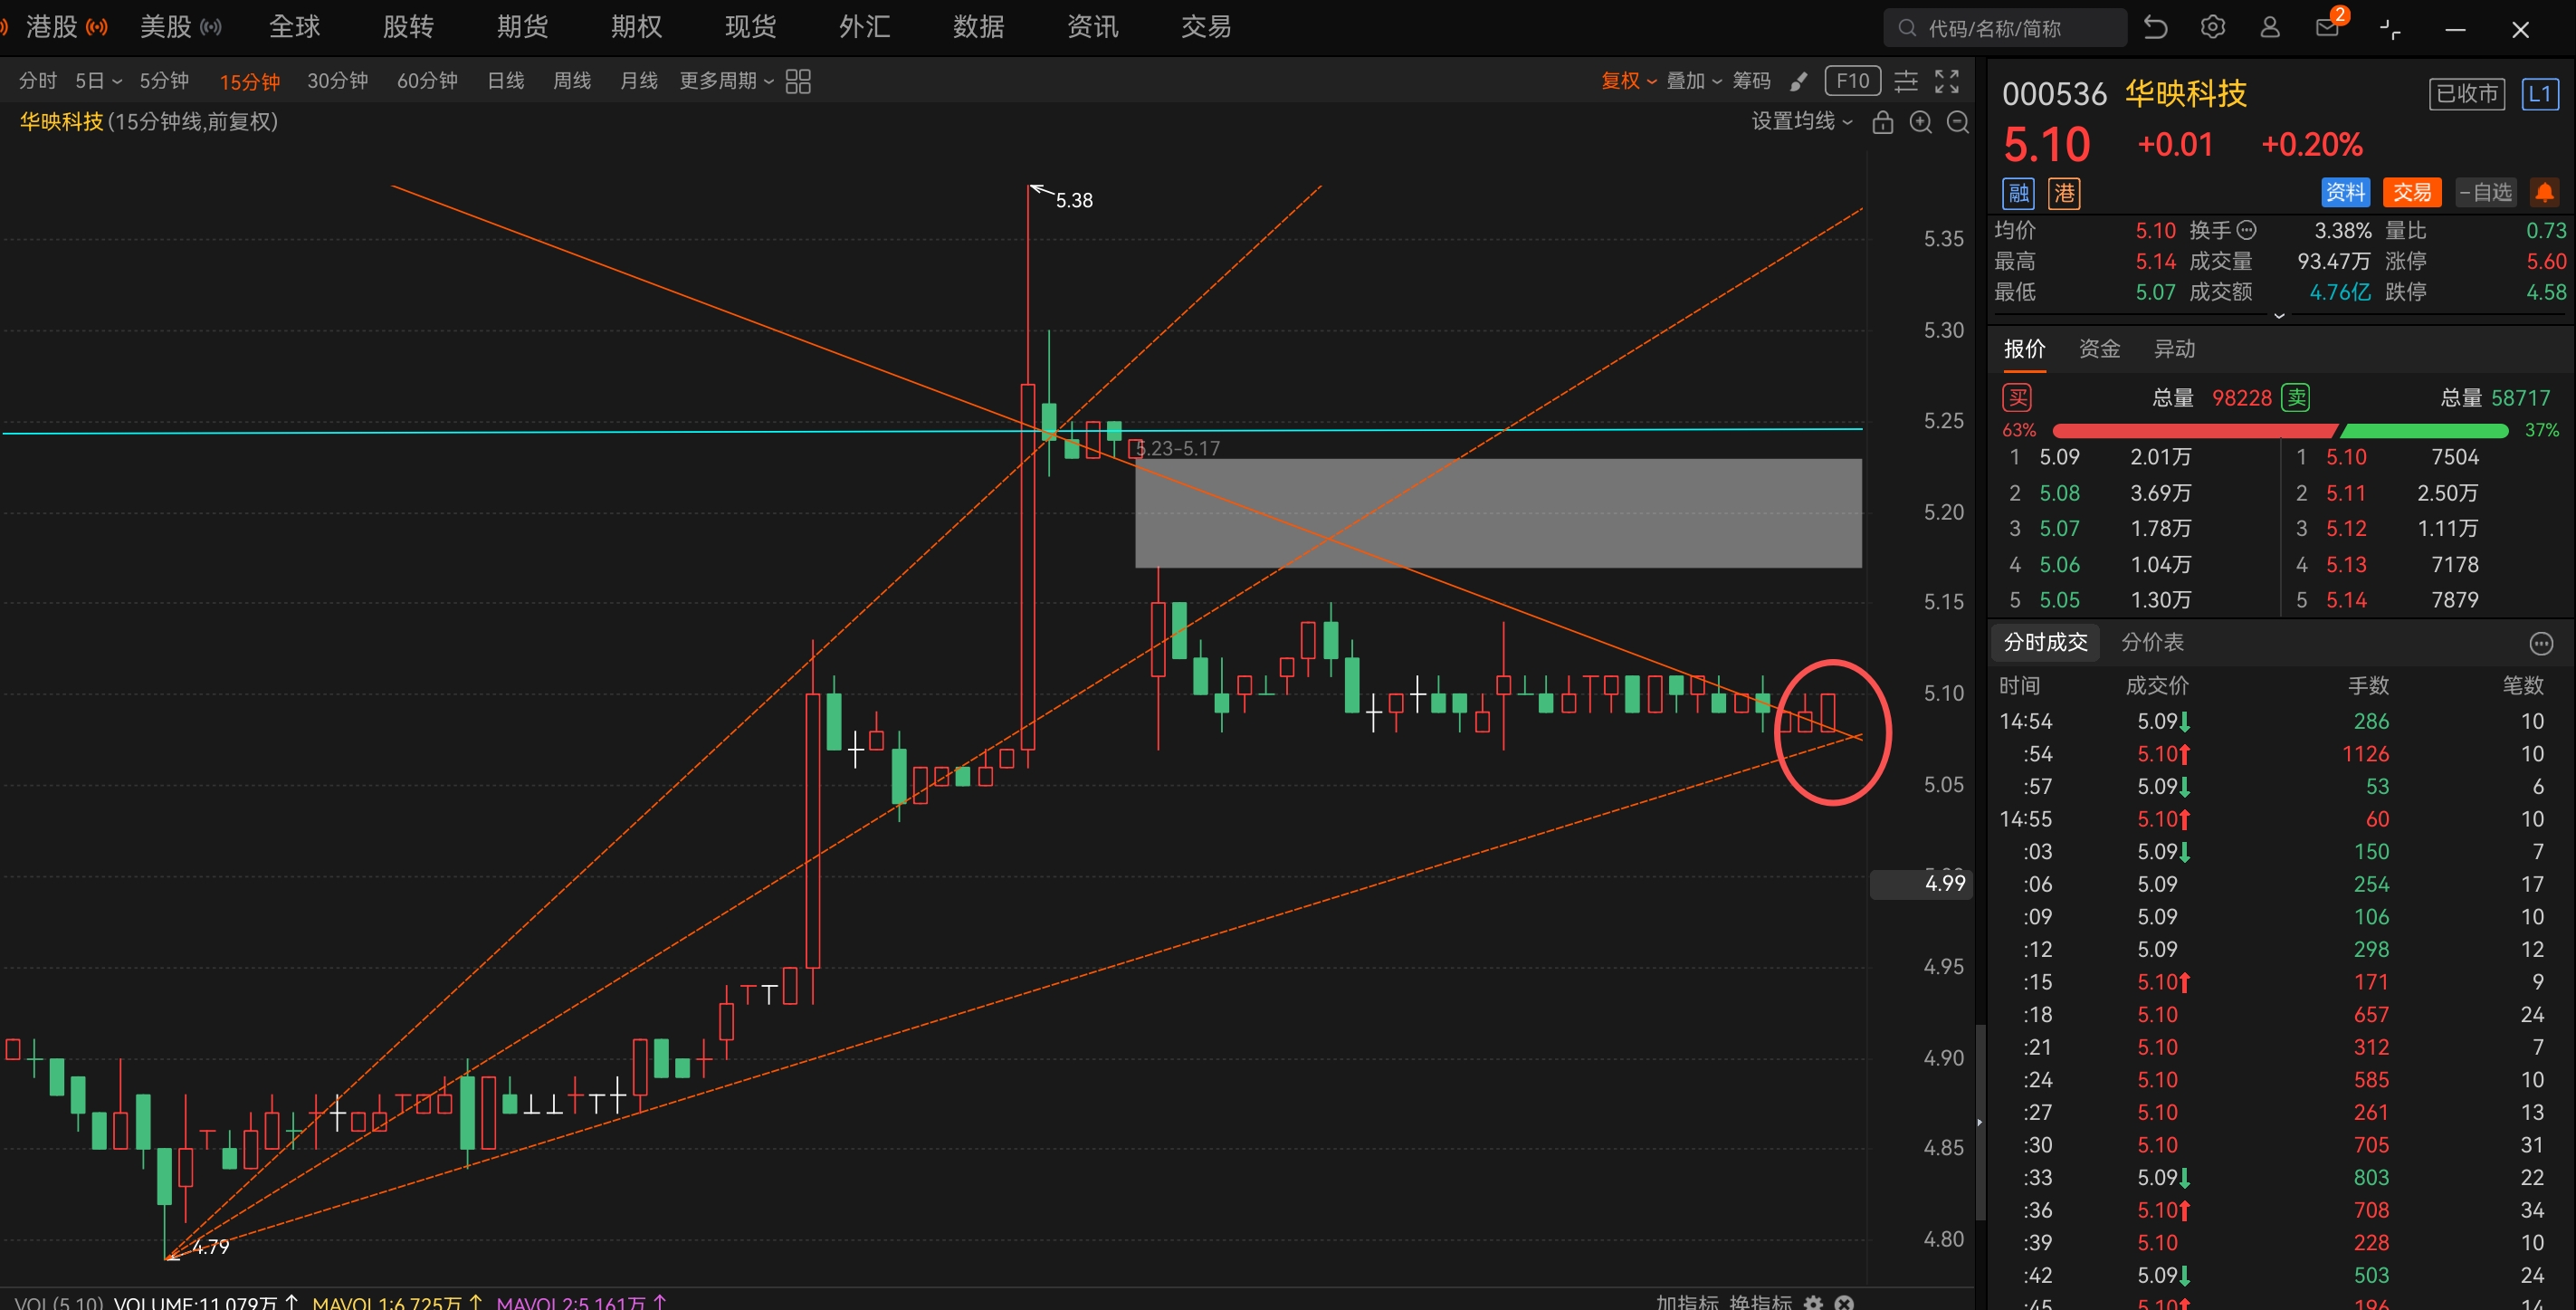Screen dimensions: 2576x1310
Task: Enter fullscreen chart view
Action: click(x=1946, y=81)
